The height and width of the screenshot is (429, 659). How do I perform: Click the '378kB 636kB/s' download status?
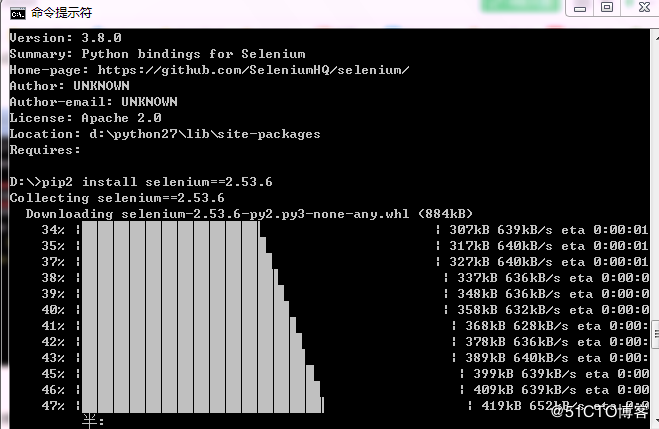[517, 342]
